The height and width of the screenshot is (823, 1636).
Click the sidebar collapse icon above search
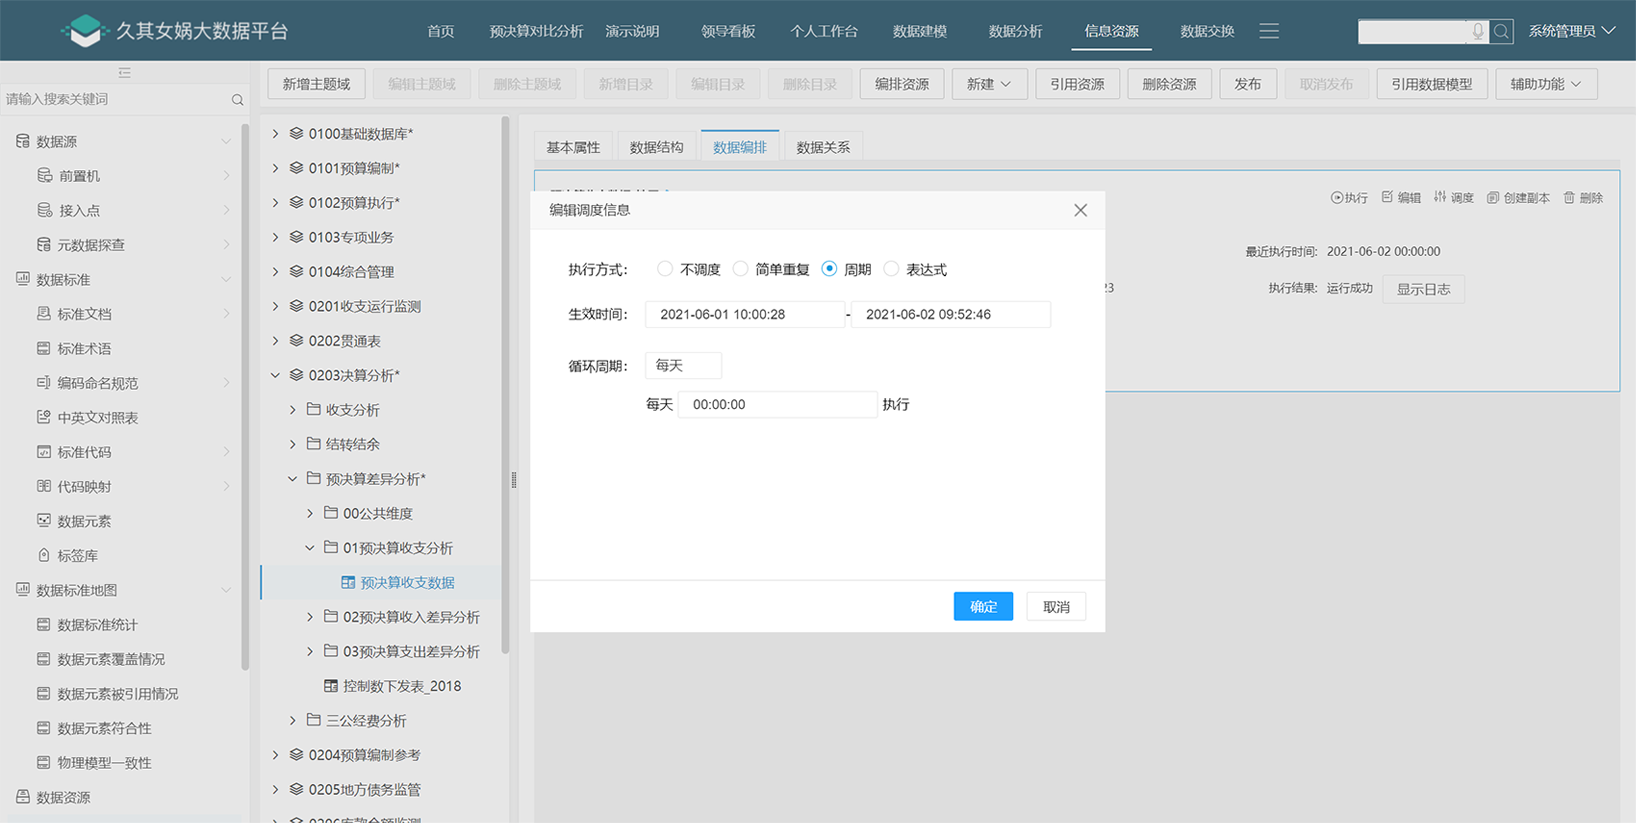click(124, 73)
